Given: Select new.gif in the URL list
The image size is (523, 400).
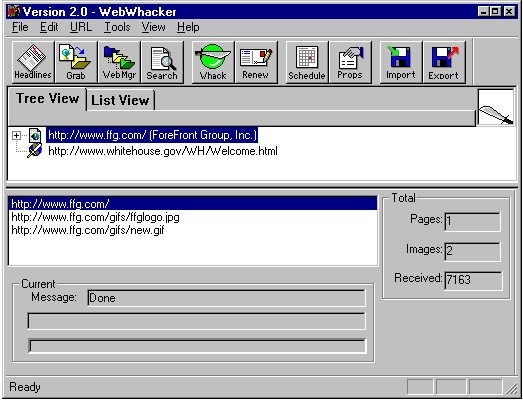Looking at the screenshot, I should pos(88,230).
